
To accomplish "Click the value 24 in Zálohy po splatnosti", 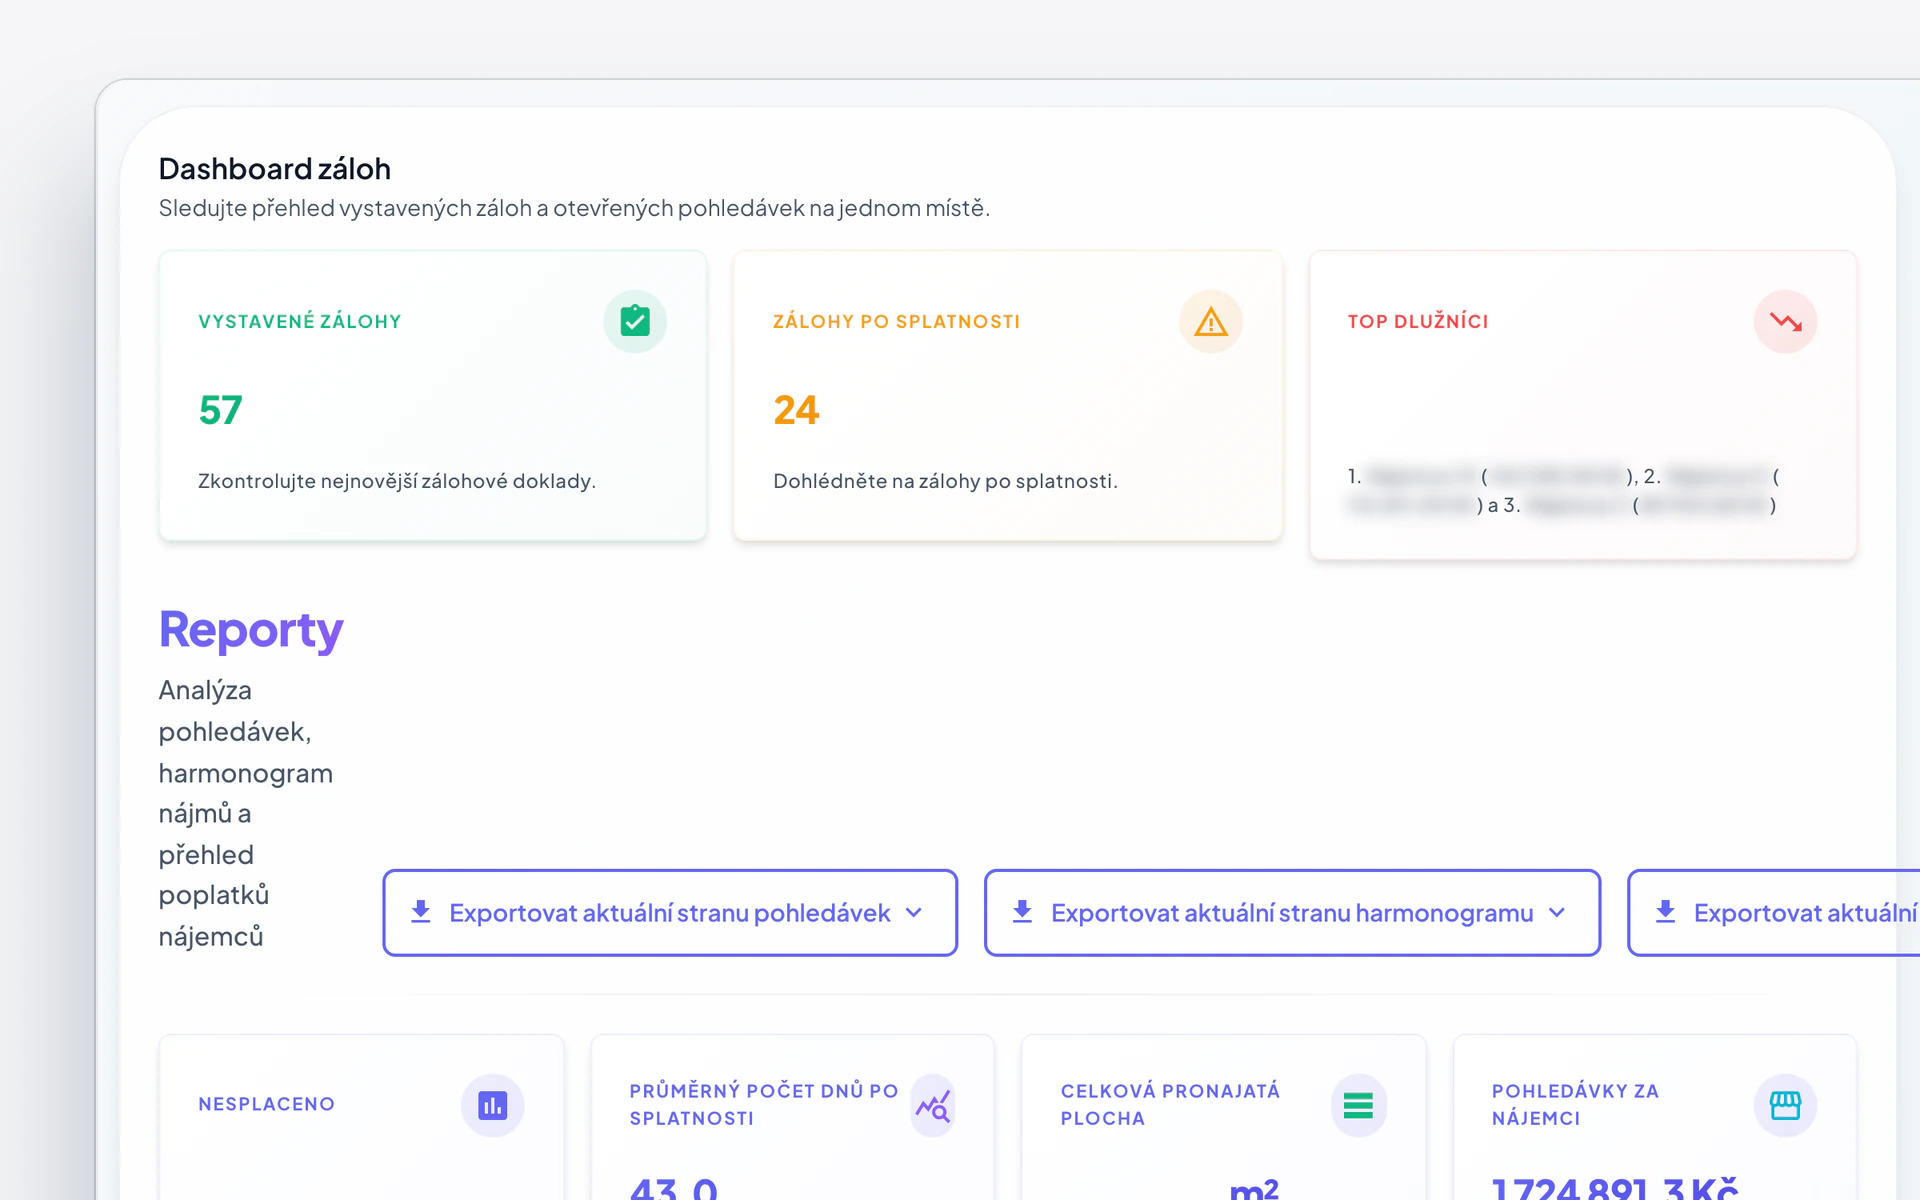I will click(x=796, y=410).
